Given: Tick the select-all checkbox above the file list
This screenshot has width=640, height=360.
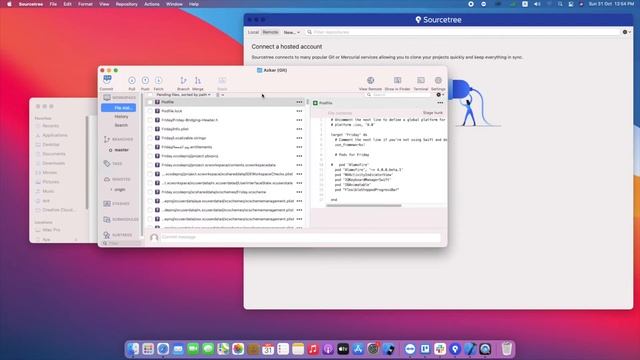Looking at the screenshot, I should (x=150, y=95).
